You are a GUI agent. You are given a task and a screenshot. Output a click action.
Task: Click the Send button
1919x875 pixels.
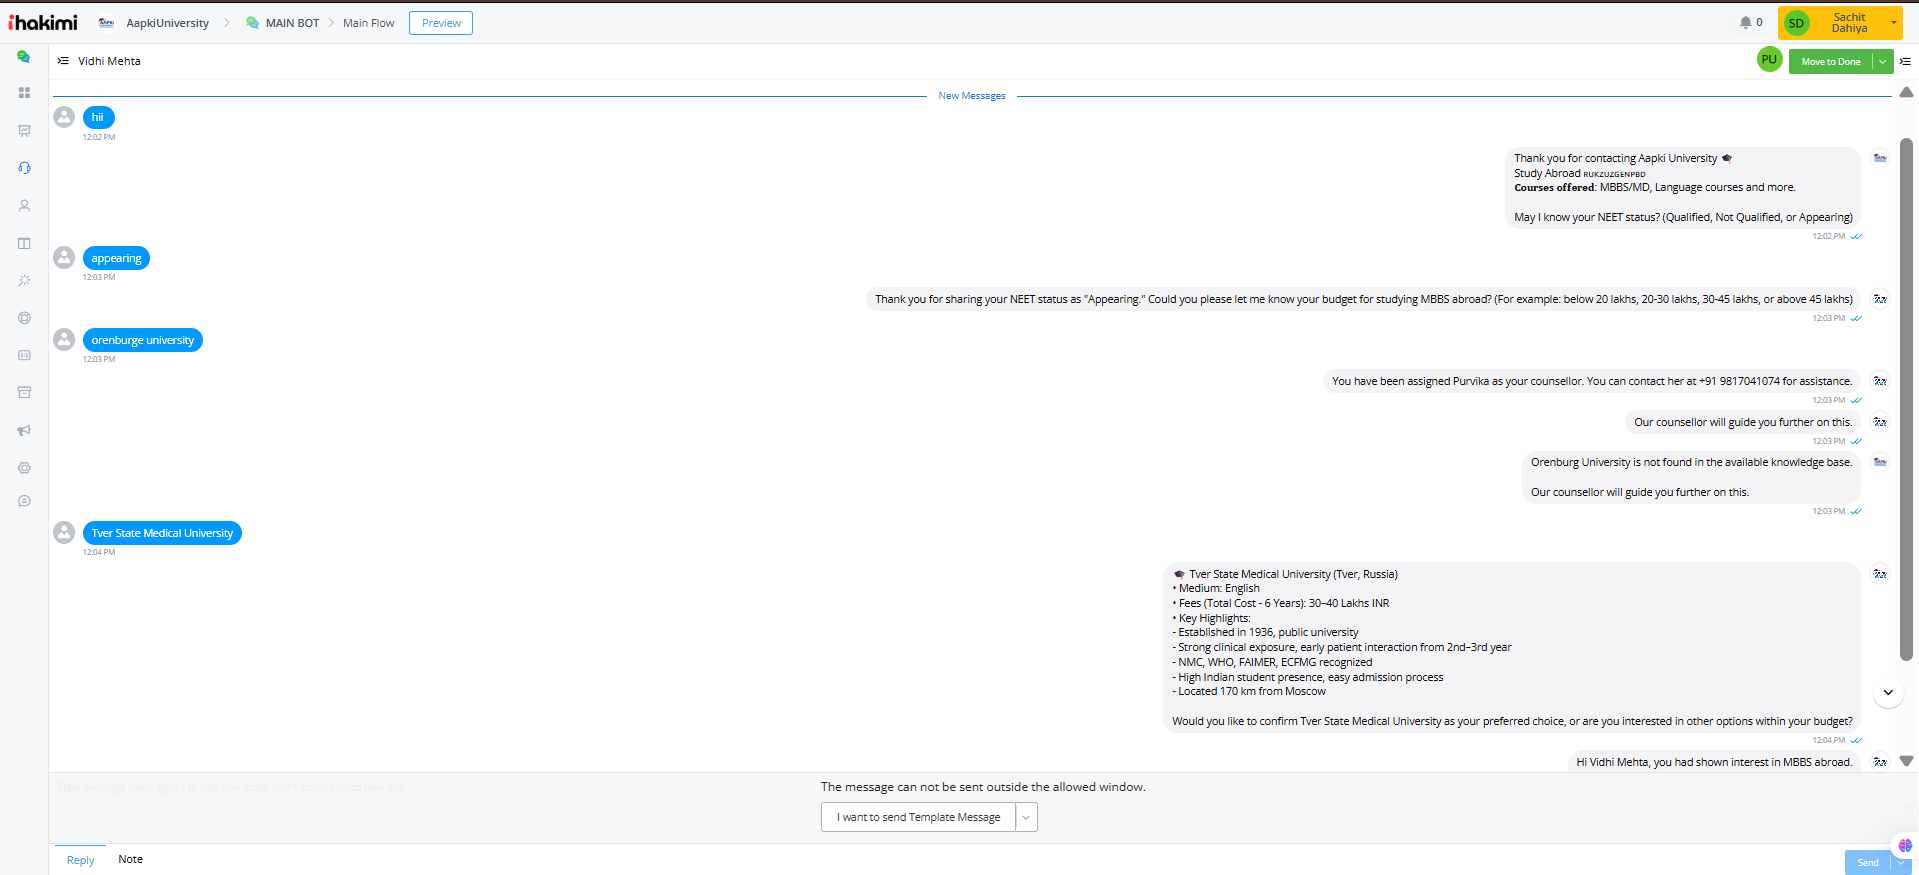[x=1868, y=862]
